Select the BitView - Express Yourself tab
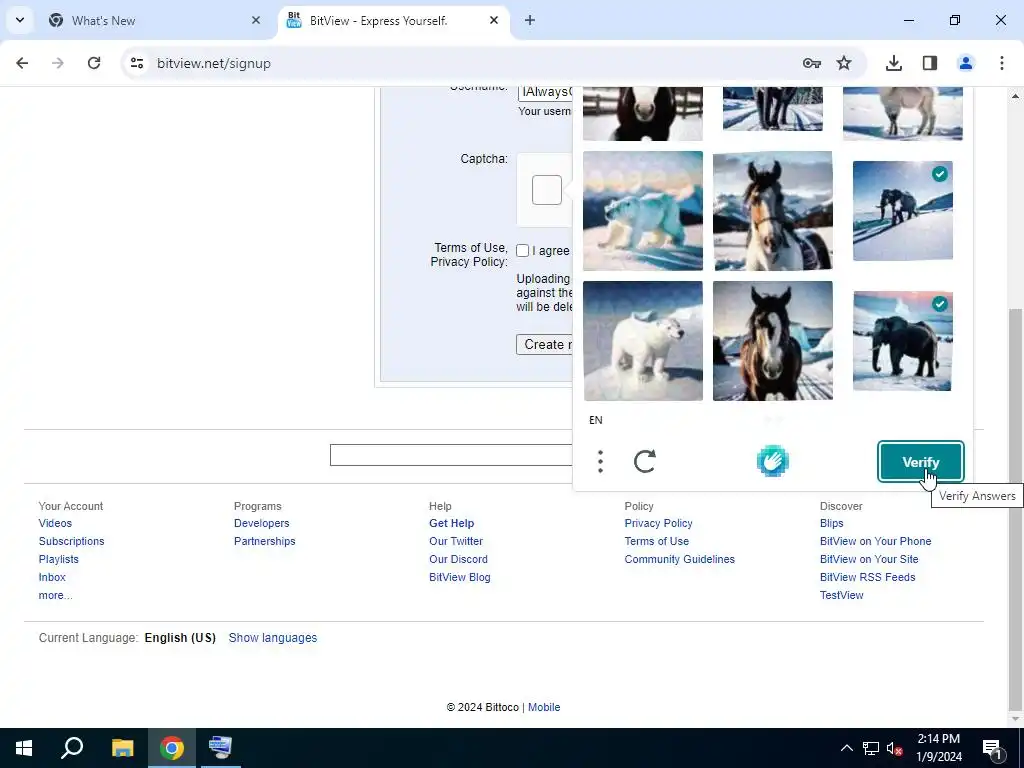Screen dimensions: 1024x768 click(394, 20)
